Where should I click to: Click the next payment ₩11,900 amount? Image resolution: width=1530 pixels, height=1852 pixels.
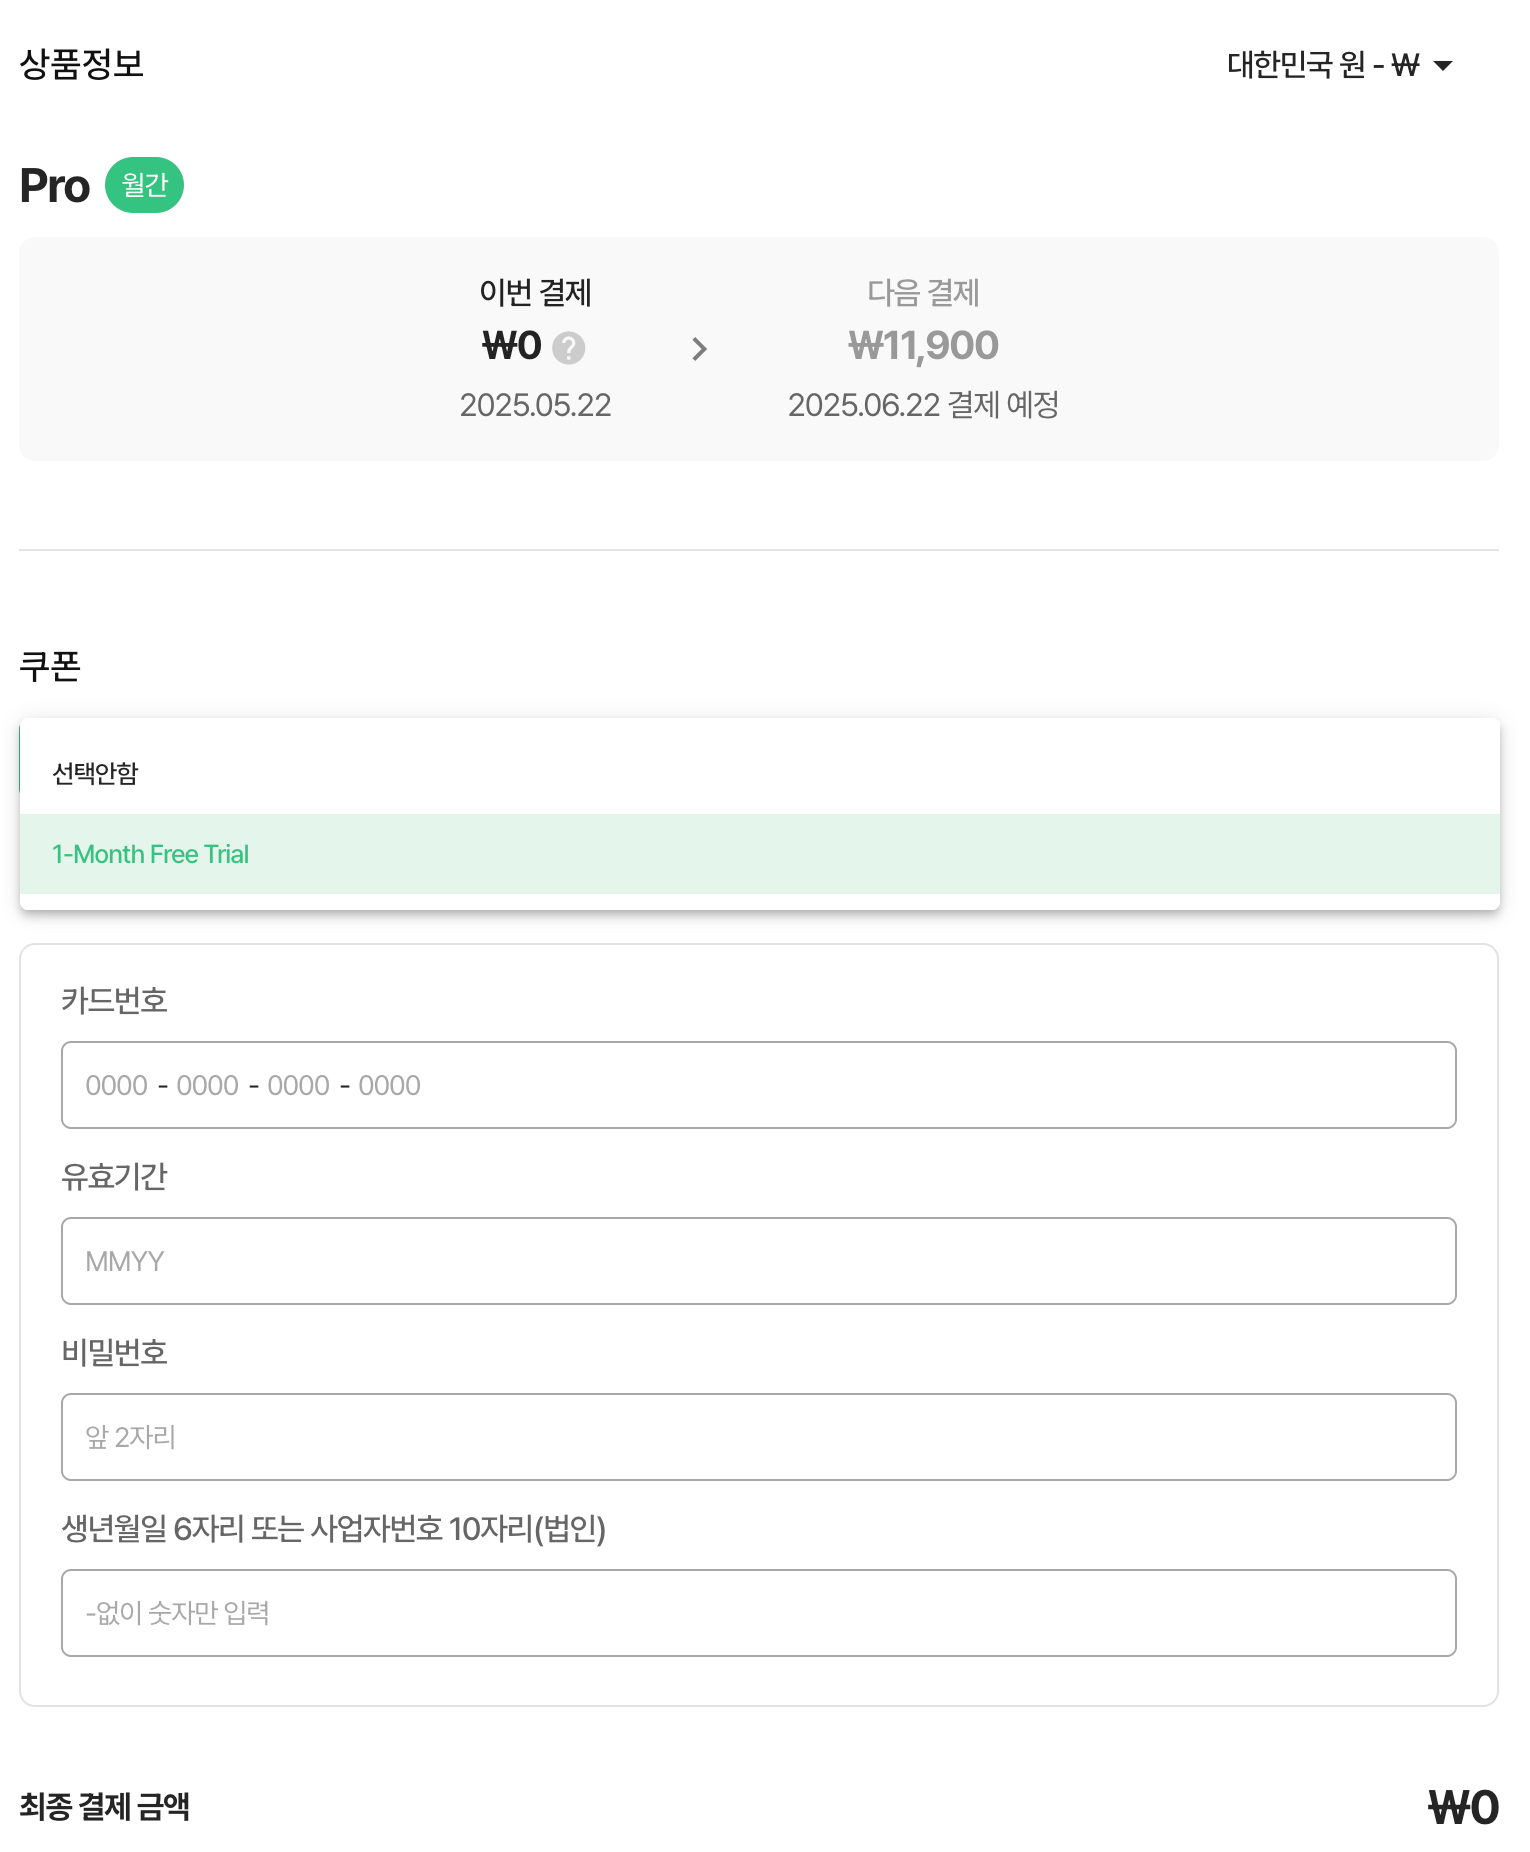tap(923, 346)
